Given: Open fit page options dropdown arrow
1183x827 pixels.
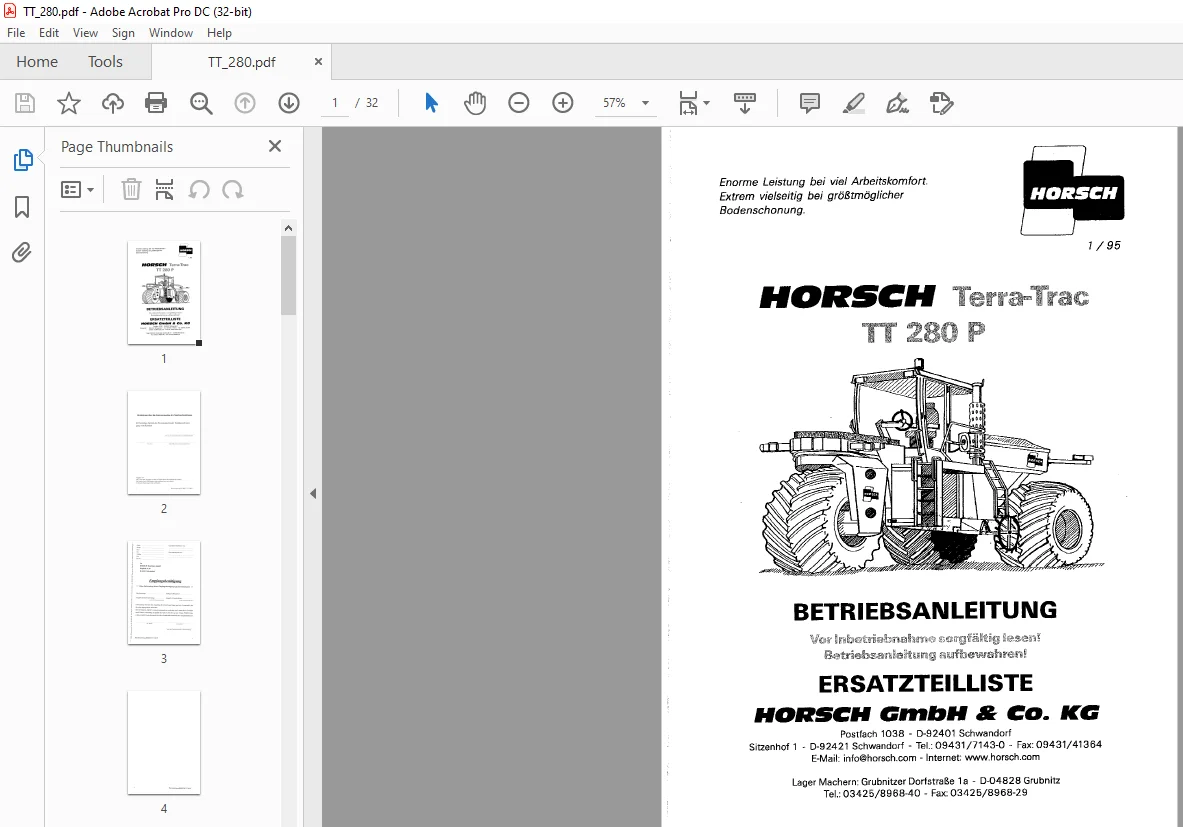Looking at the screenshot, I should [706, 103].
